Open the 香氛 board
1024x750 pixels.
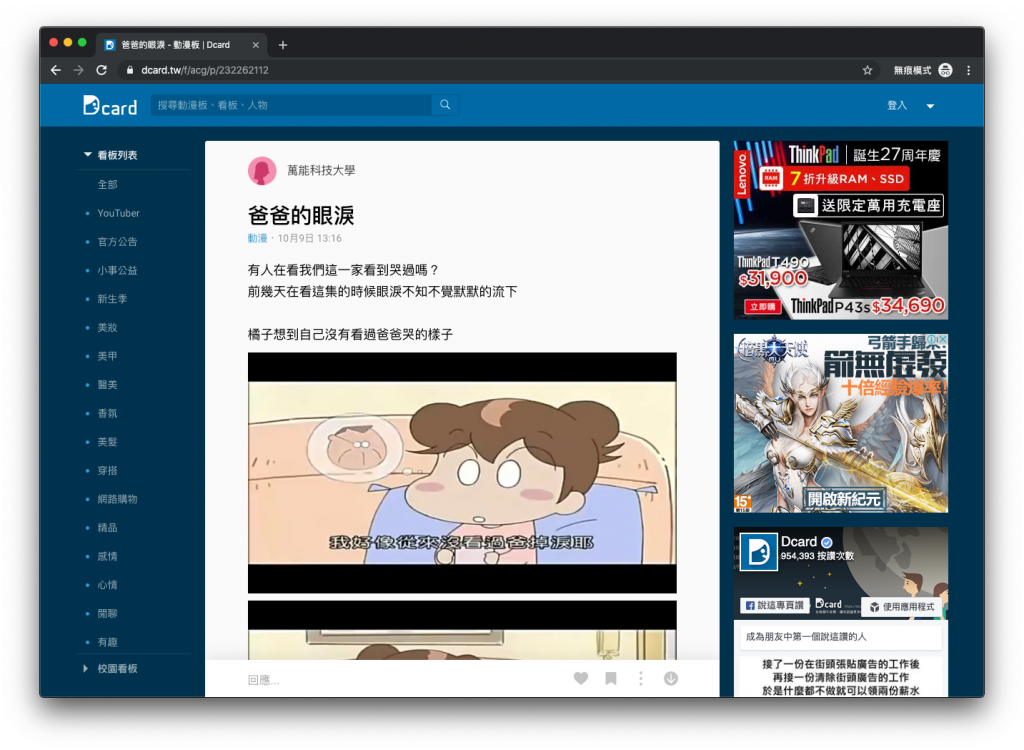107,414
